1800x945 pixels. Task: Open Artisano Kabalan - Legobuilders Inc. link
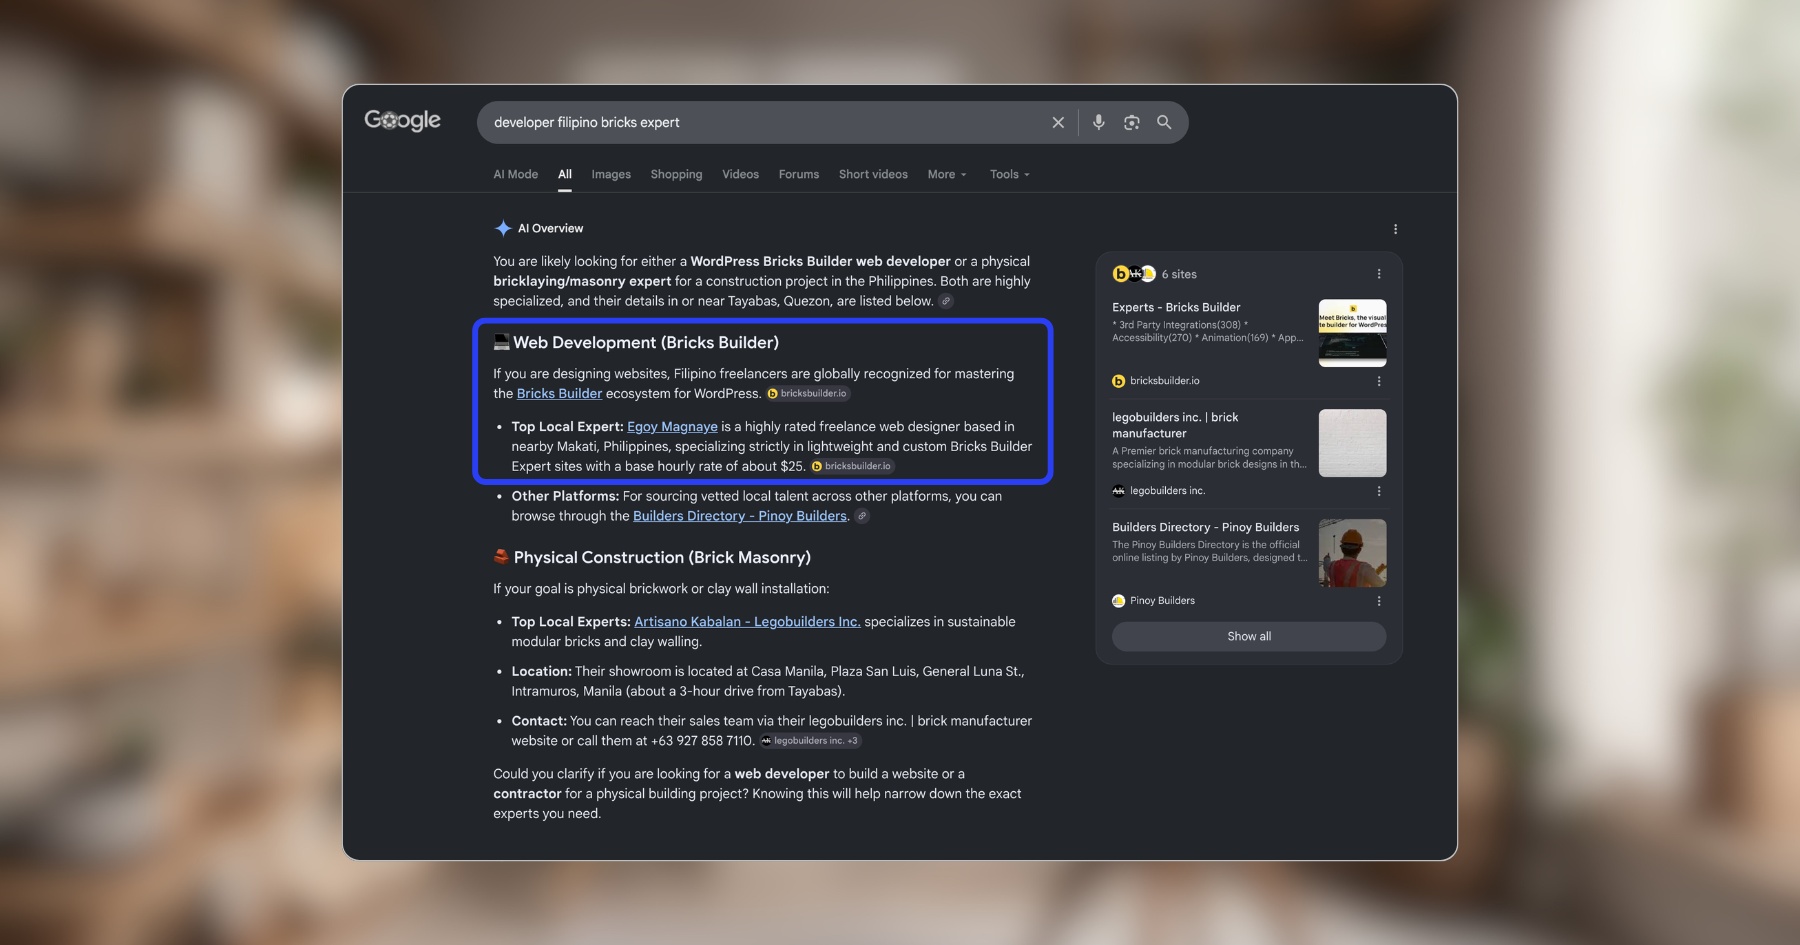(x=747, y=621)
